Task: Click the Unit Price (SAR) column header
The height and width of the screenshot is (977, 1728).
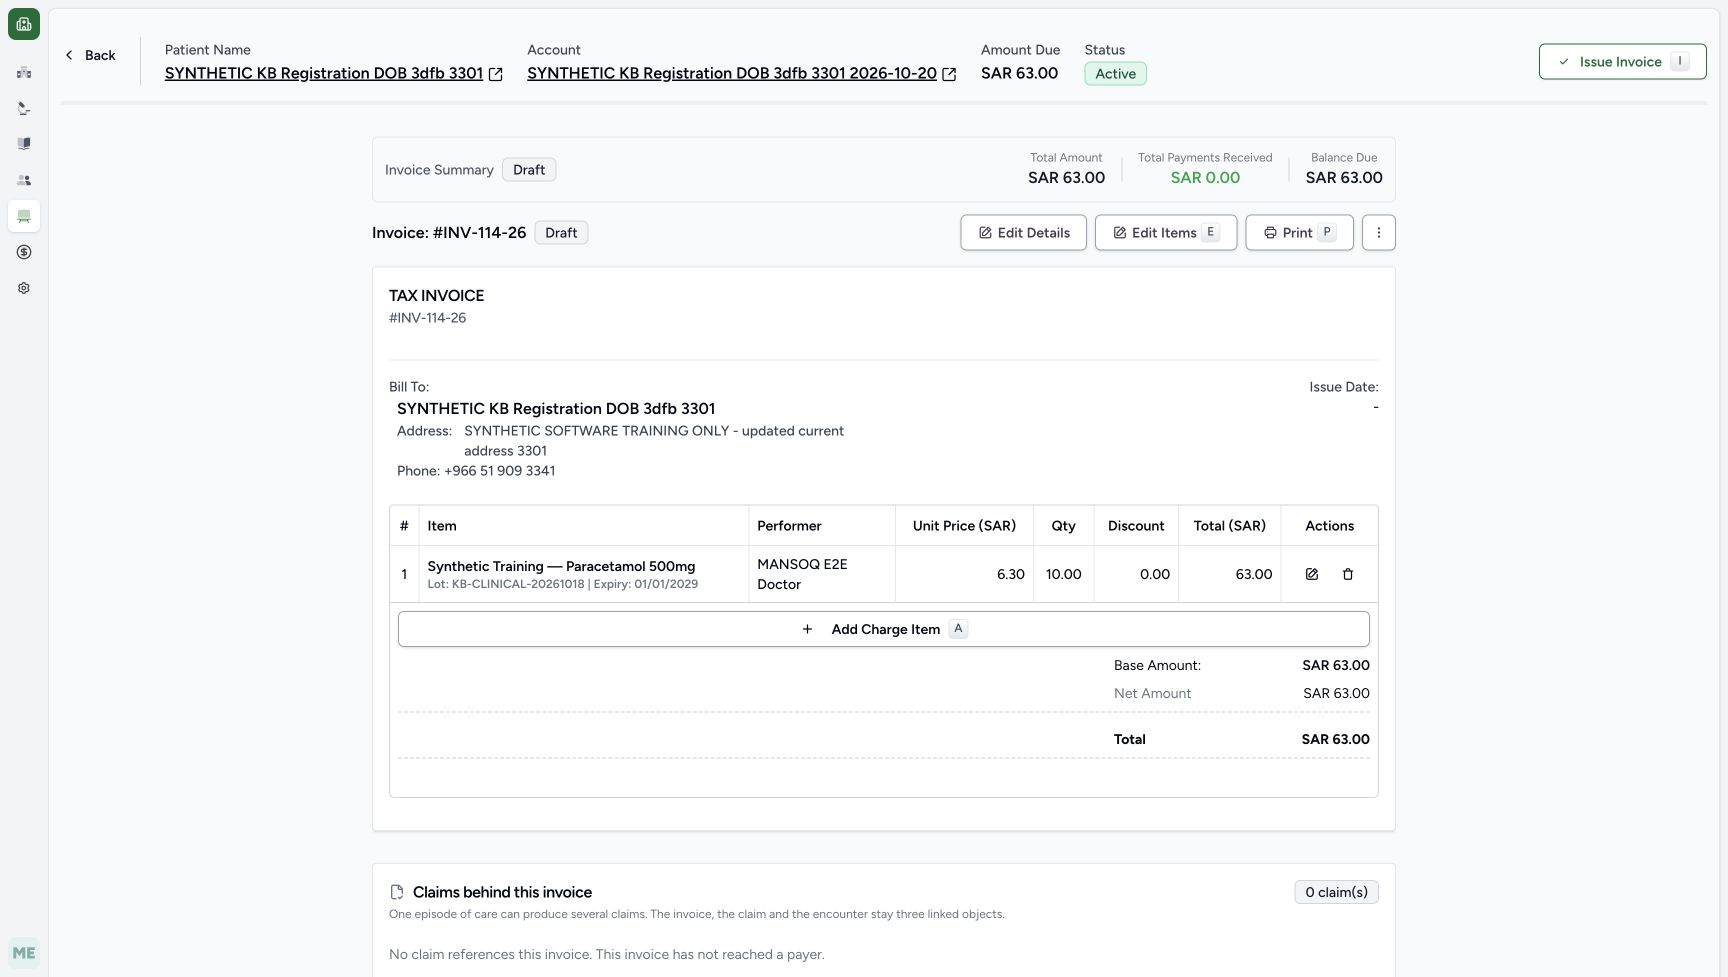Action: tap(964, 526)
